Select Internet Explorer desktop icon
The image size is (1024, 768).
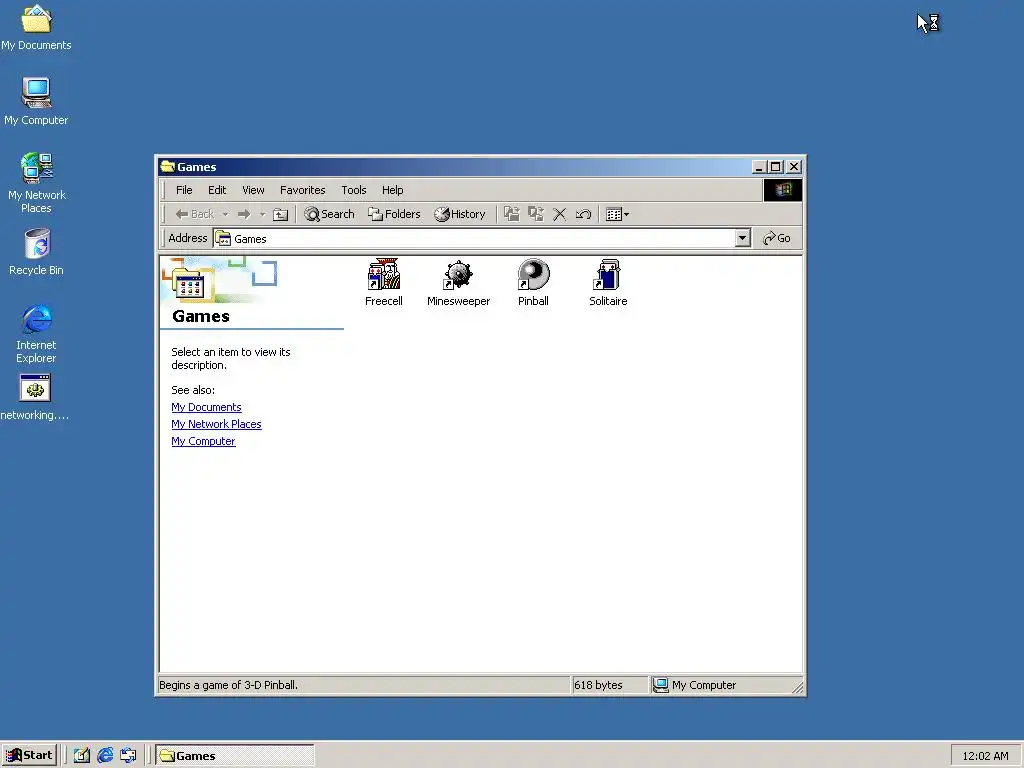coord(36,333)
